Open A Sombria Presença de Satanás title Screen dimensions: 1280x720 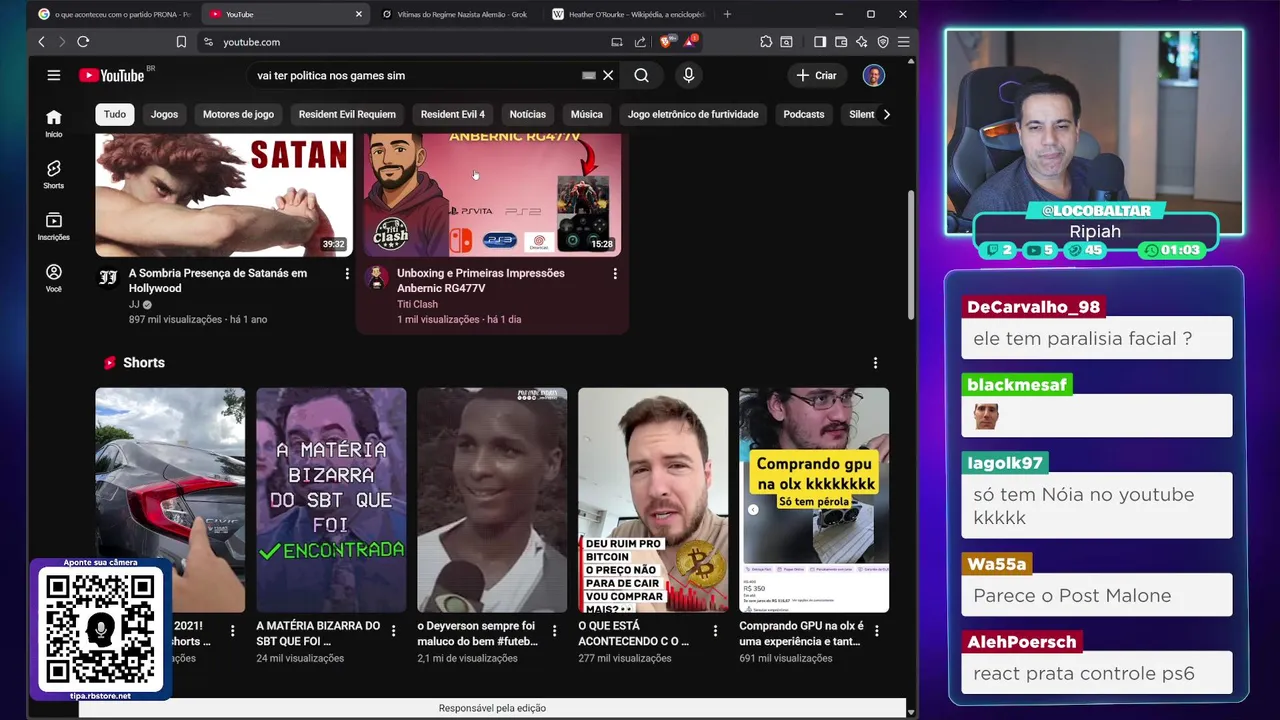(x=218, y=280)
